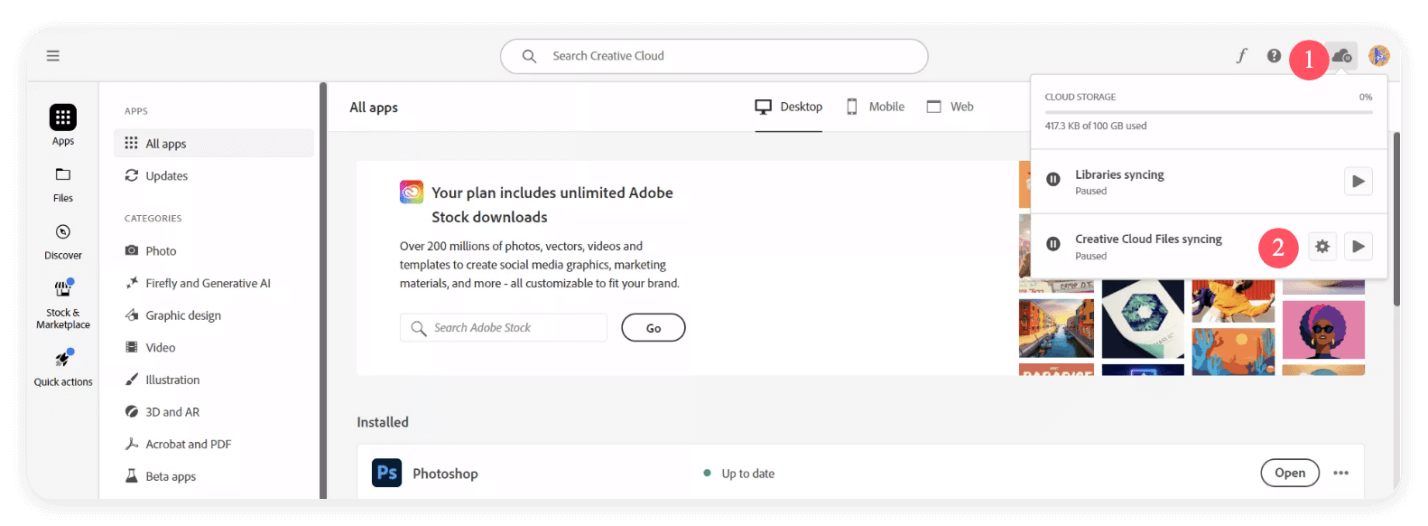
Task: Open Quick actions sidebar item
Action: click(63, 367)
